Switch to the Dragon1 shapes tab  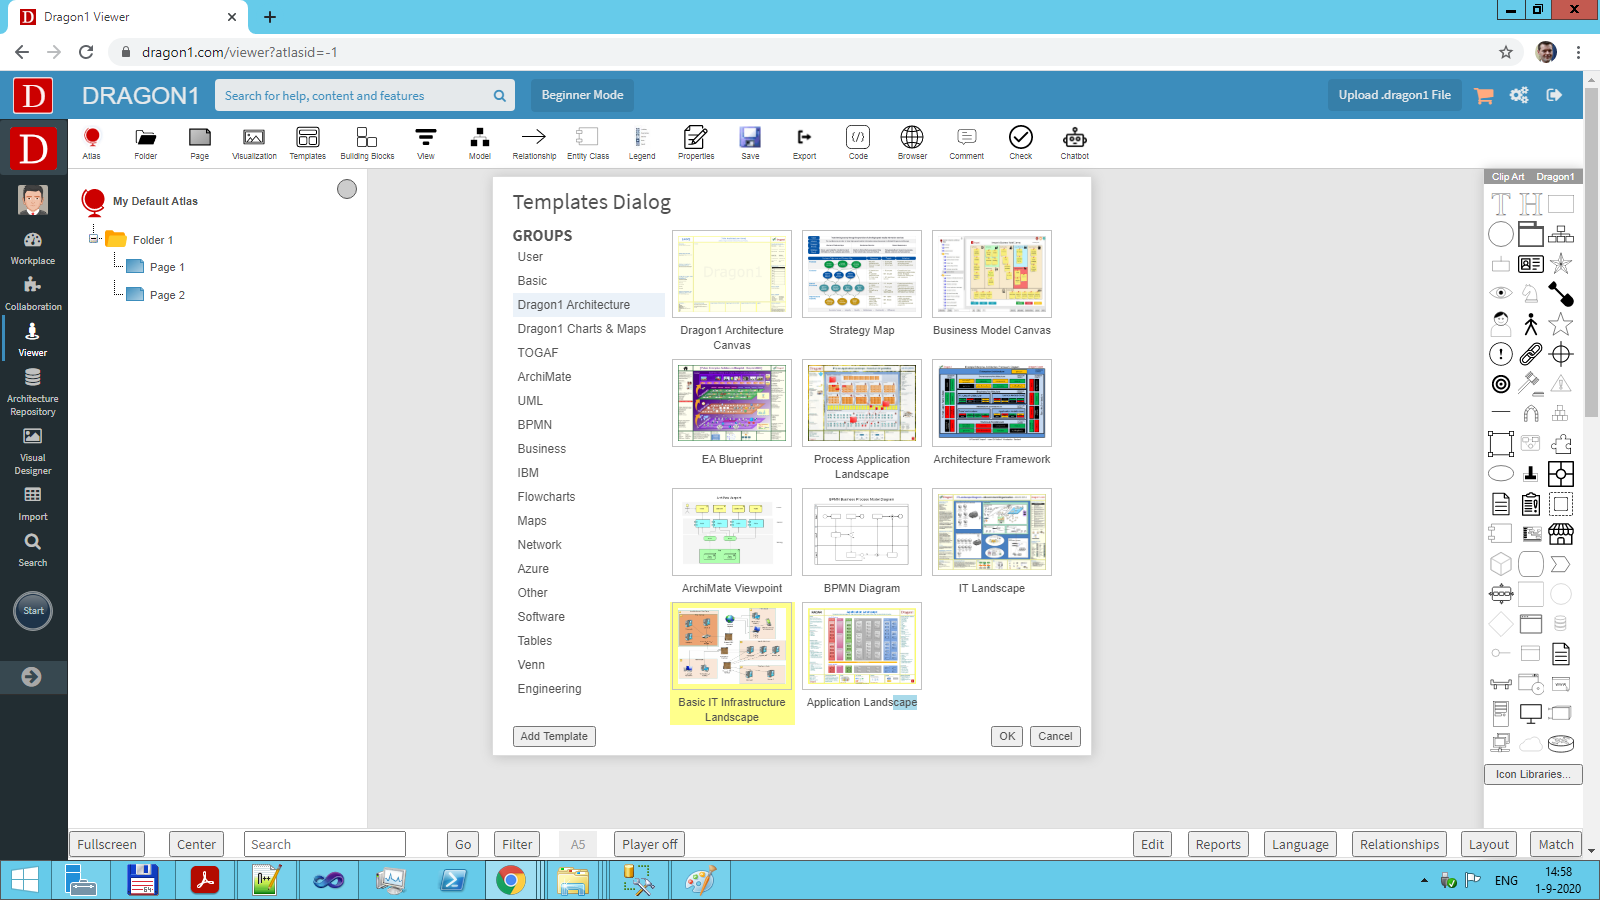tap(1555, 177)
